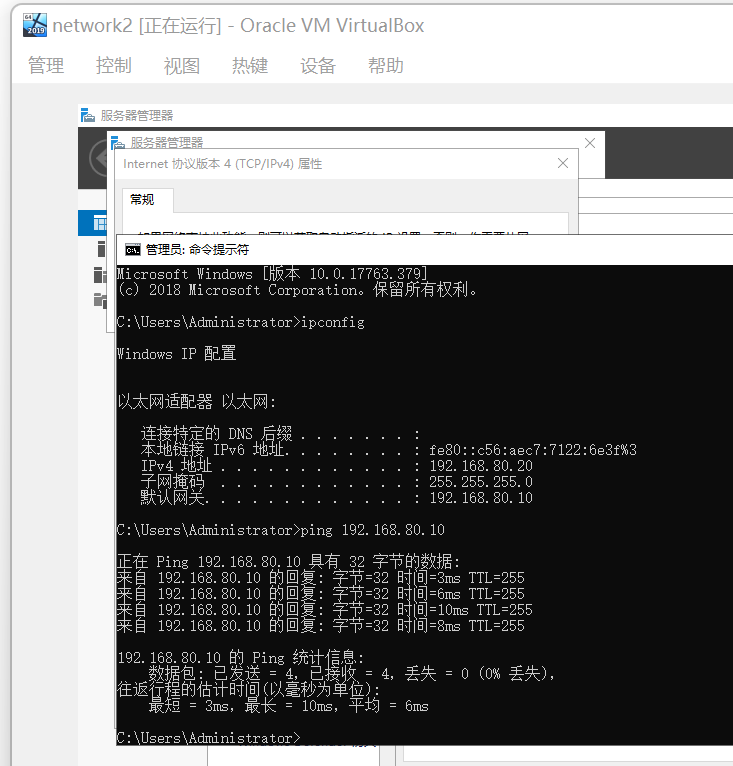The image size is (733, 766).
Task: Close the Internet 协议版本 4 (TCP/IPv4) 属性 dialog
Action: (563, 163)
